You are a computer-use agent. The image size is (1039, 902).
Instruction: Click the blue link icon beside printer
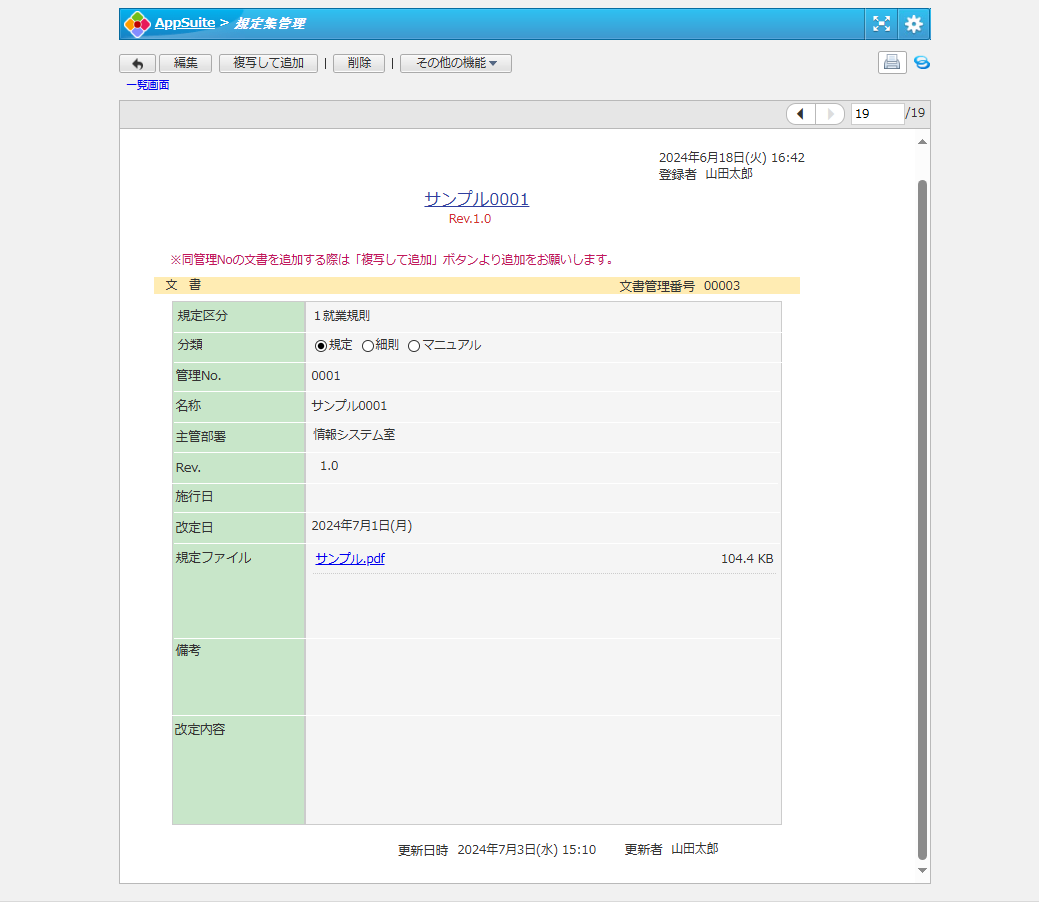point(922,62)
